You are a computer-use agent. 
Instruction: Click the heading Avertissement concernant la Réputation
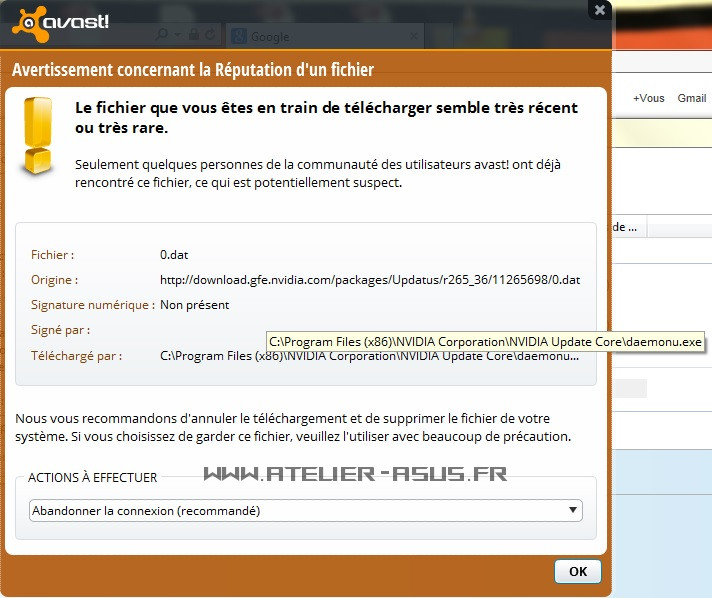(193, 70)
